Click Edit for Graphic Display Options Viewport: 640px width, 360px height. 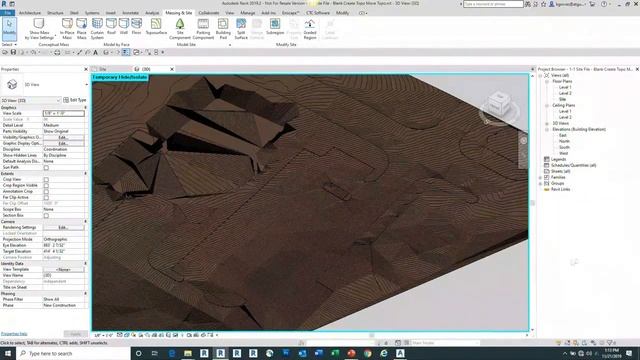click(63, 143)
